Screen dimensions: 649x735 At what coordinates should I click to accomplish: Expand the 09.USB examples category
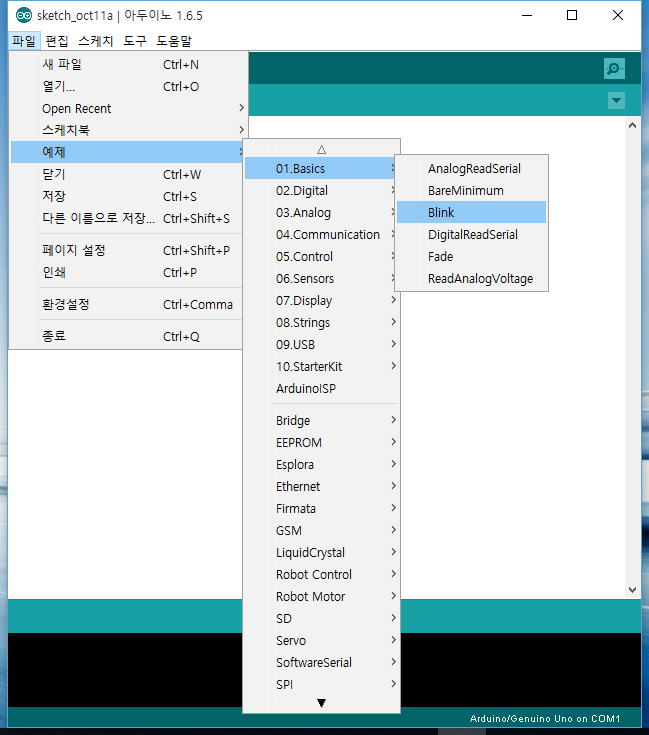click(x=321, y=345)
